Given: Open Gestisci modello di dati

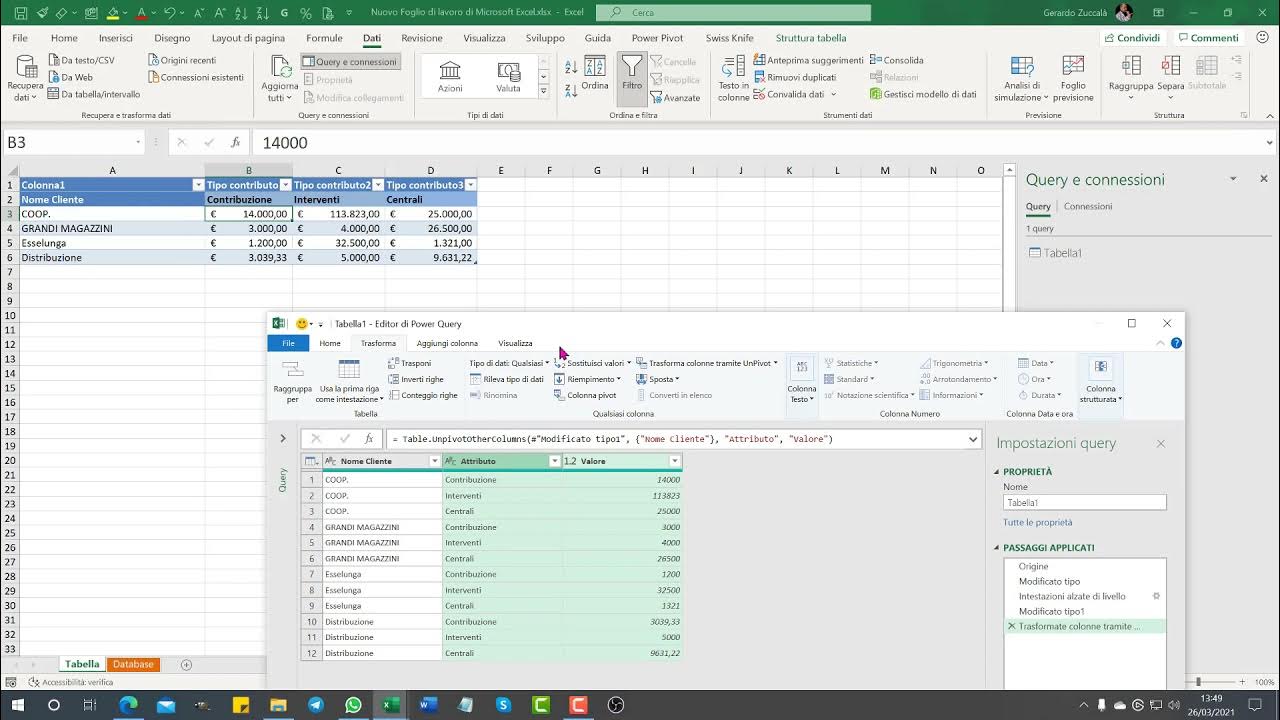Looking at the screenshot, I should pyautogui.click(x=923, y=94).
